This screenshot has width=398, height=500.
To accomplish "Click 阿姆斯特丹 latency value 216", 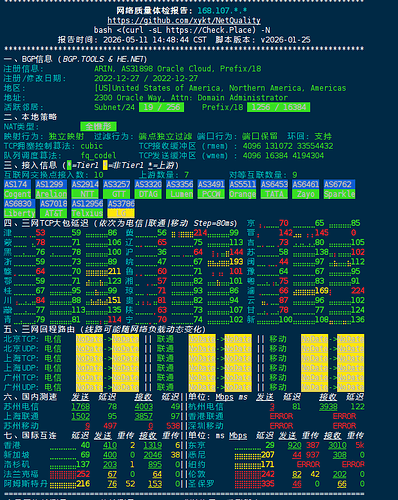I will 83,484.
